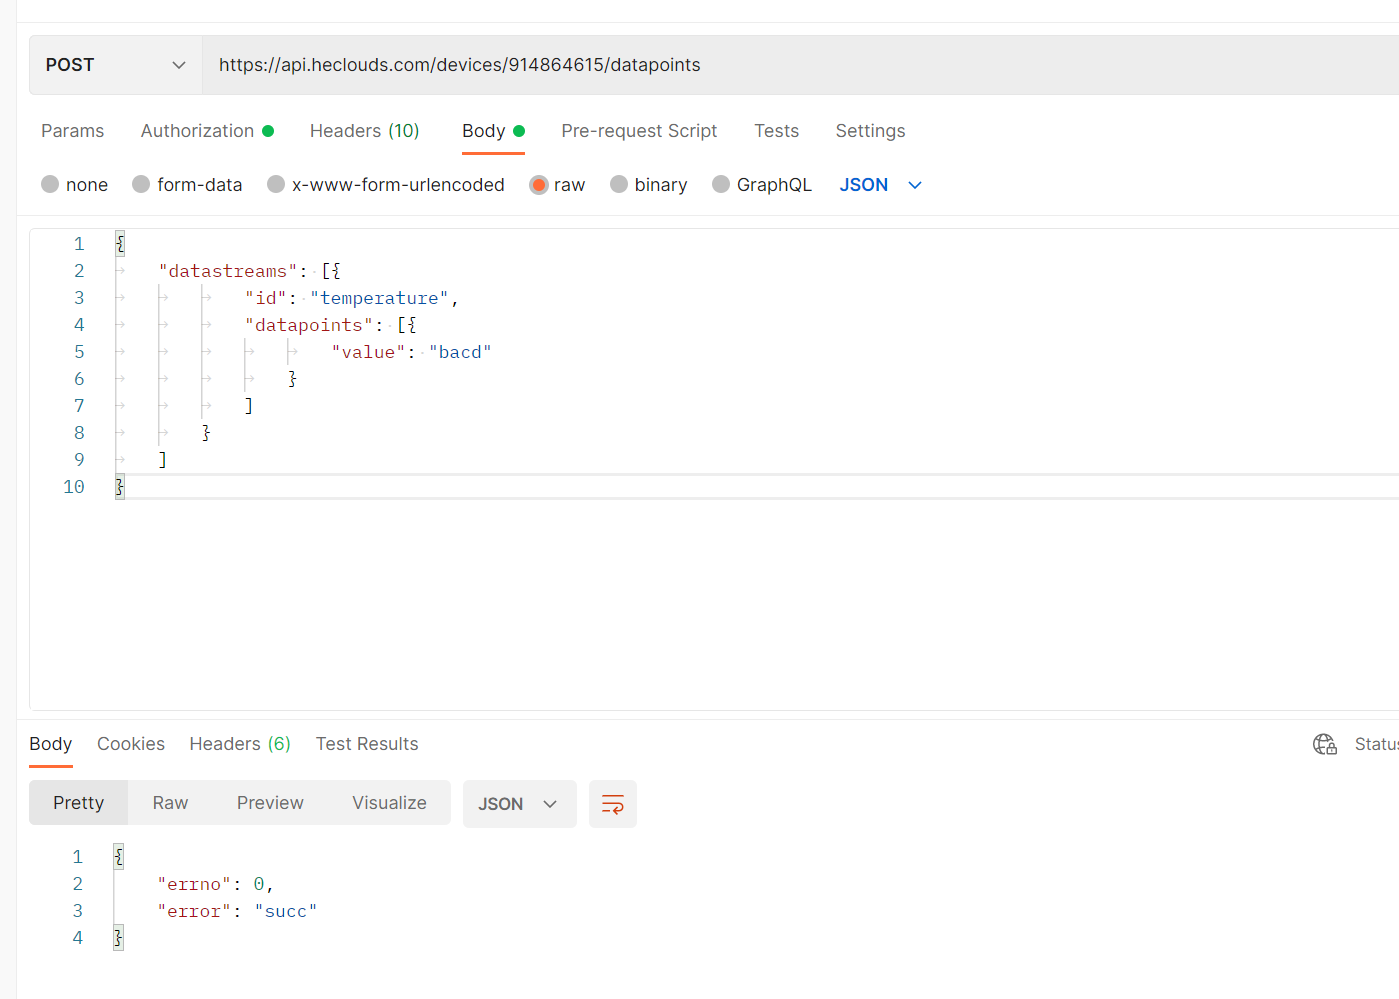Open the POST method dropdown

click(115, 65)
